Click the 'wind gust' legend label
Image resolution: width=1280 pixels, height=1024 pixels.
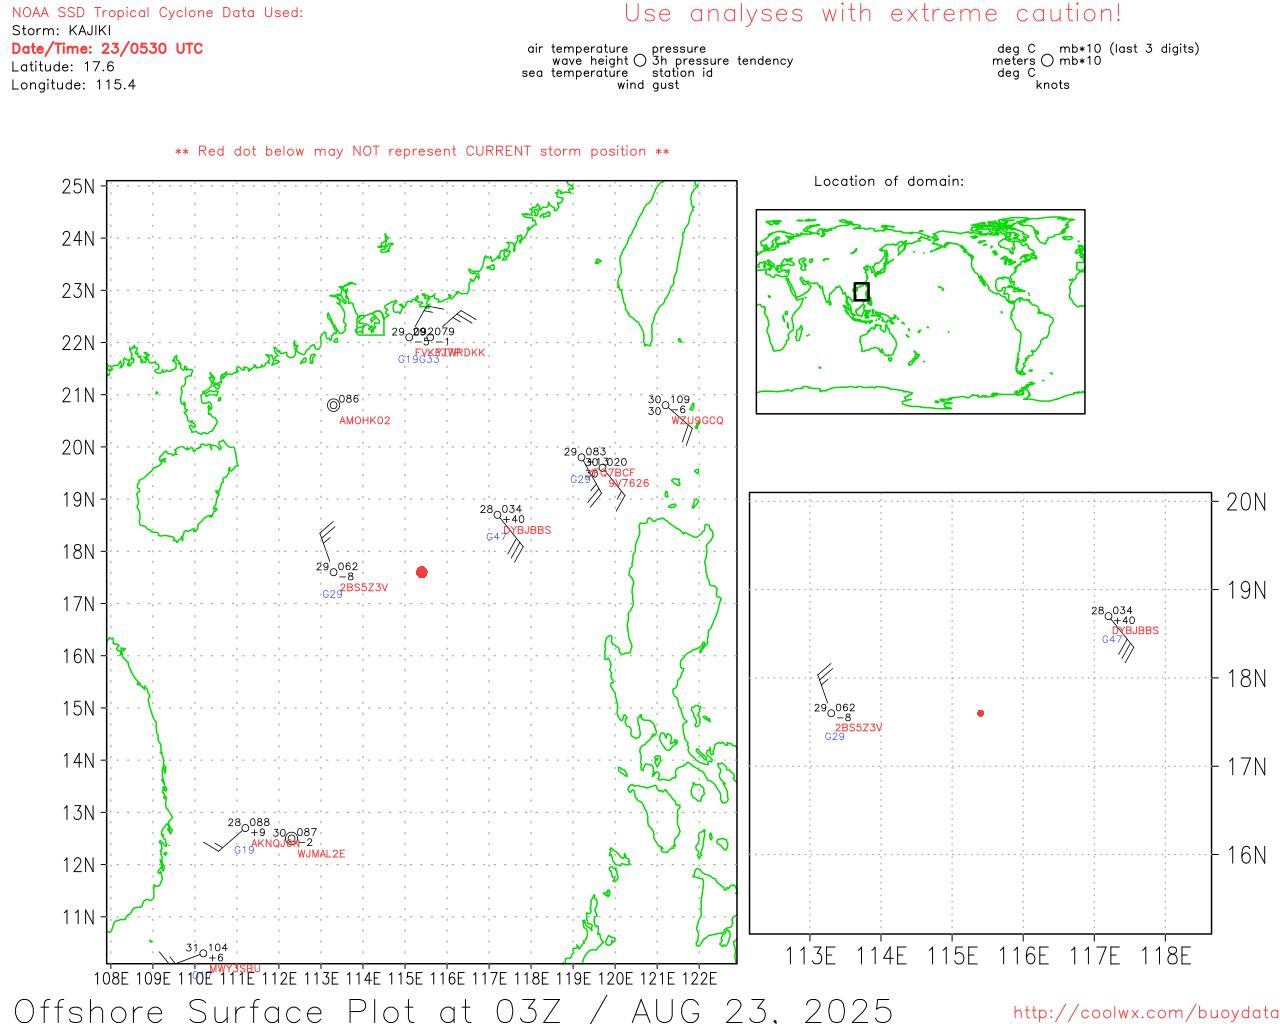pyautogui.click(x=648, y=85)
